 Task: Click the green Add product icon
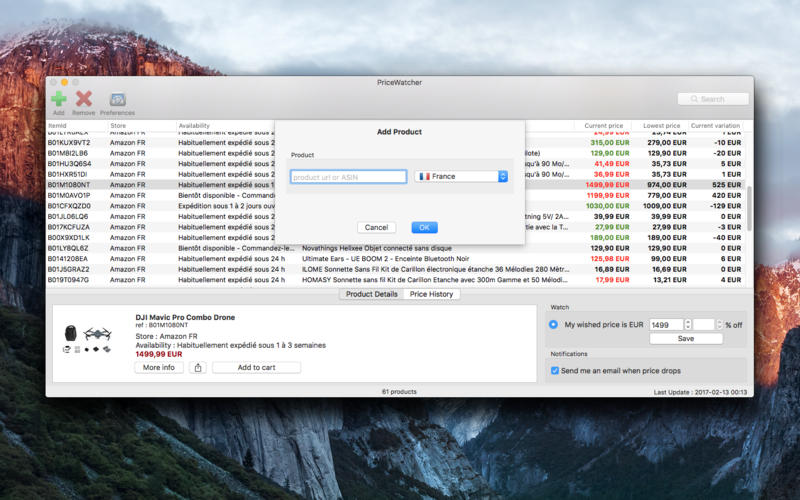[59, 99]
